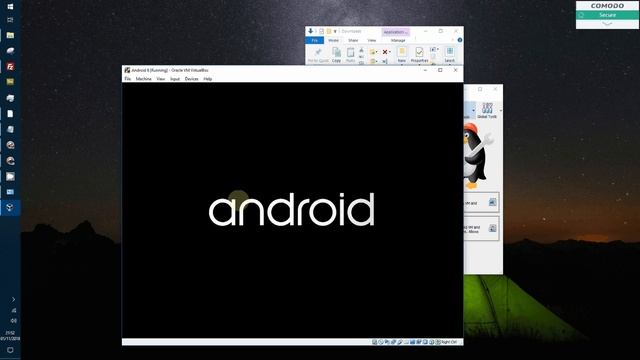Switch to Share ribbon tab in Explorer
Viewport: 640px width, 360px height.
353,40
